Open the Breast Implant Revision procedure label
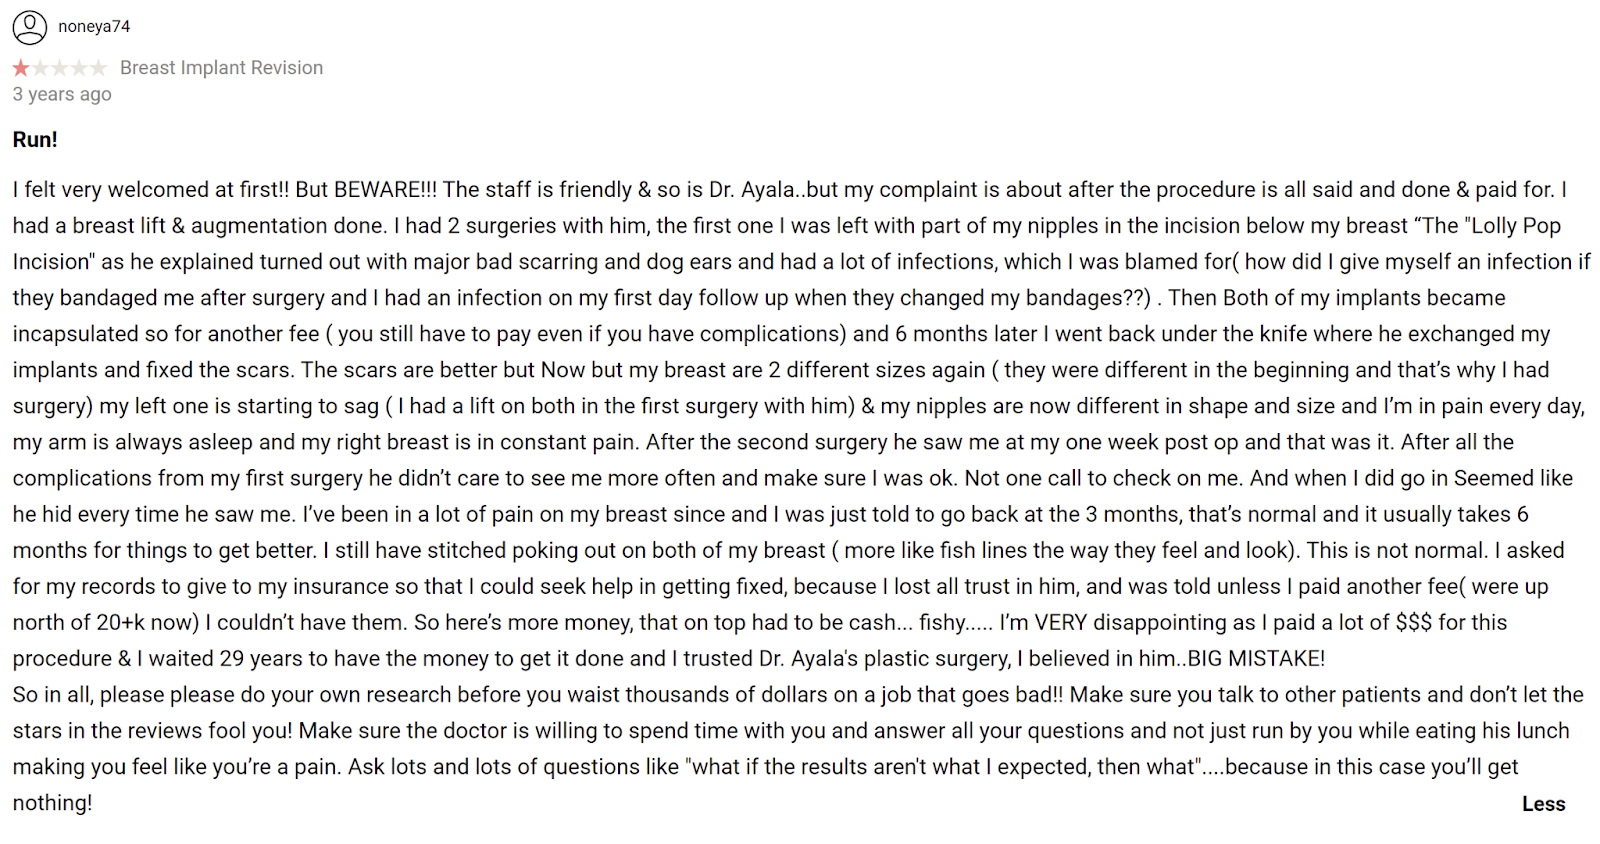The image size is (1600, 844). [x=221, y=68]
